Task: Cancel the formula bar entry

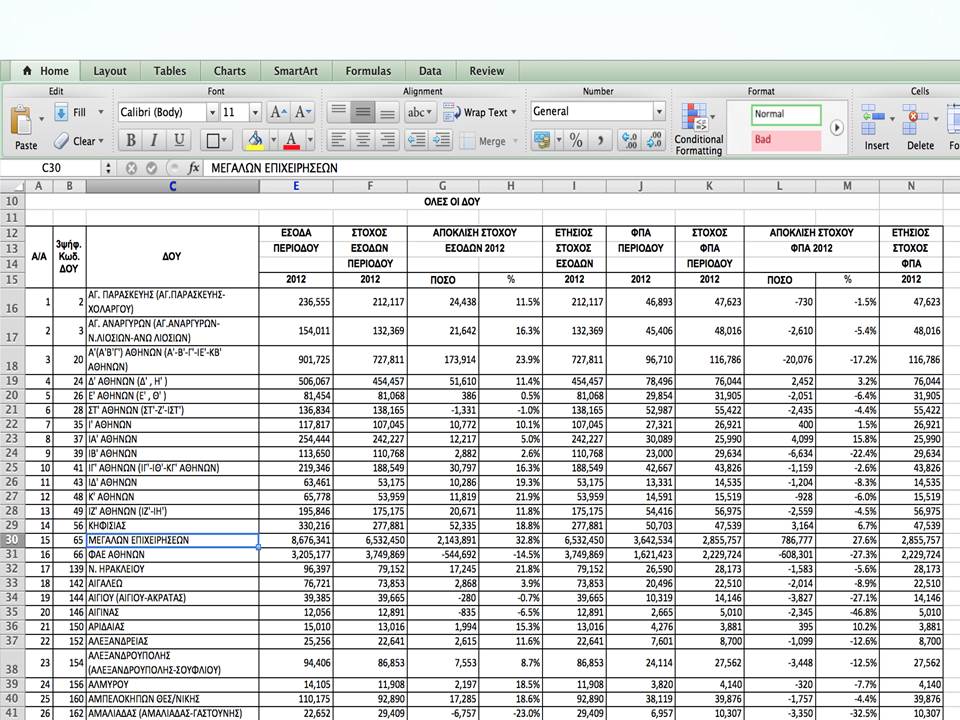Action: (x=131, y=168)
